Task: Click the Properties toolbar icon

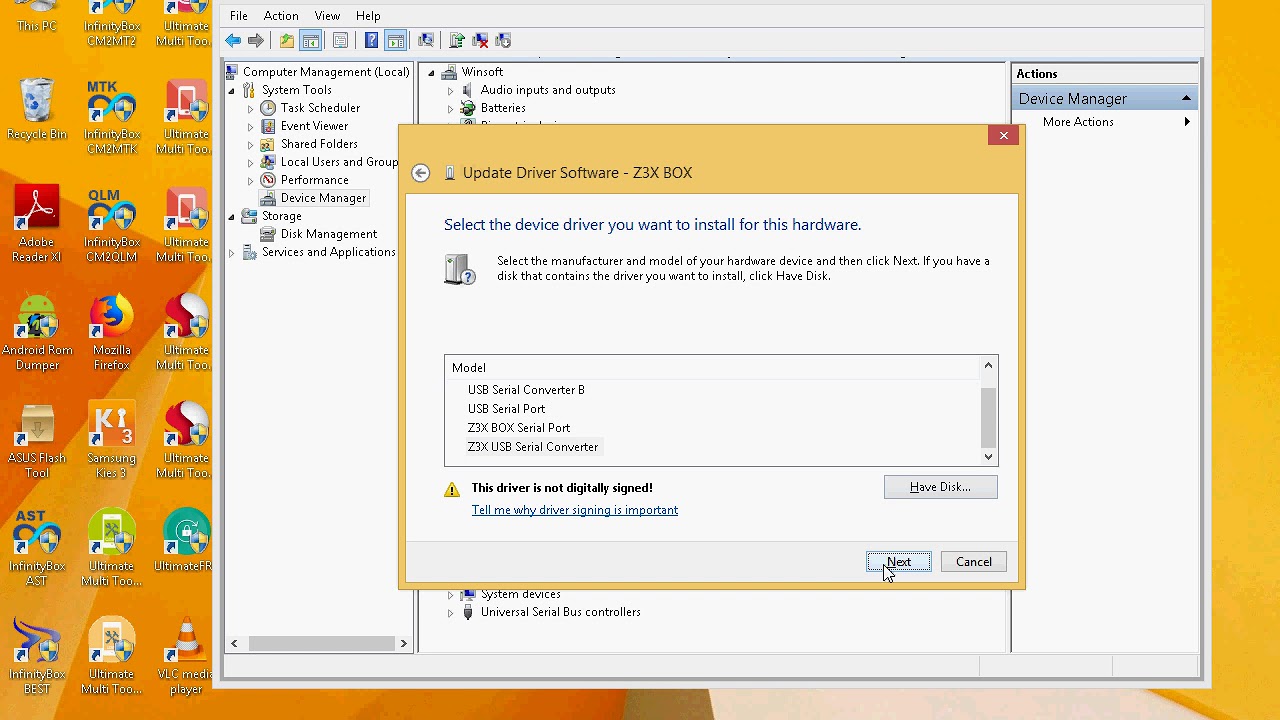Action: point(340,40)
